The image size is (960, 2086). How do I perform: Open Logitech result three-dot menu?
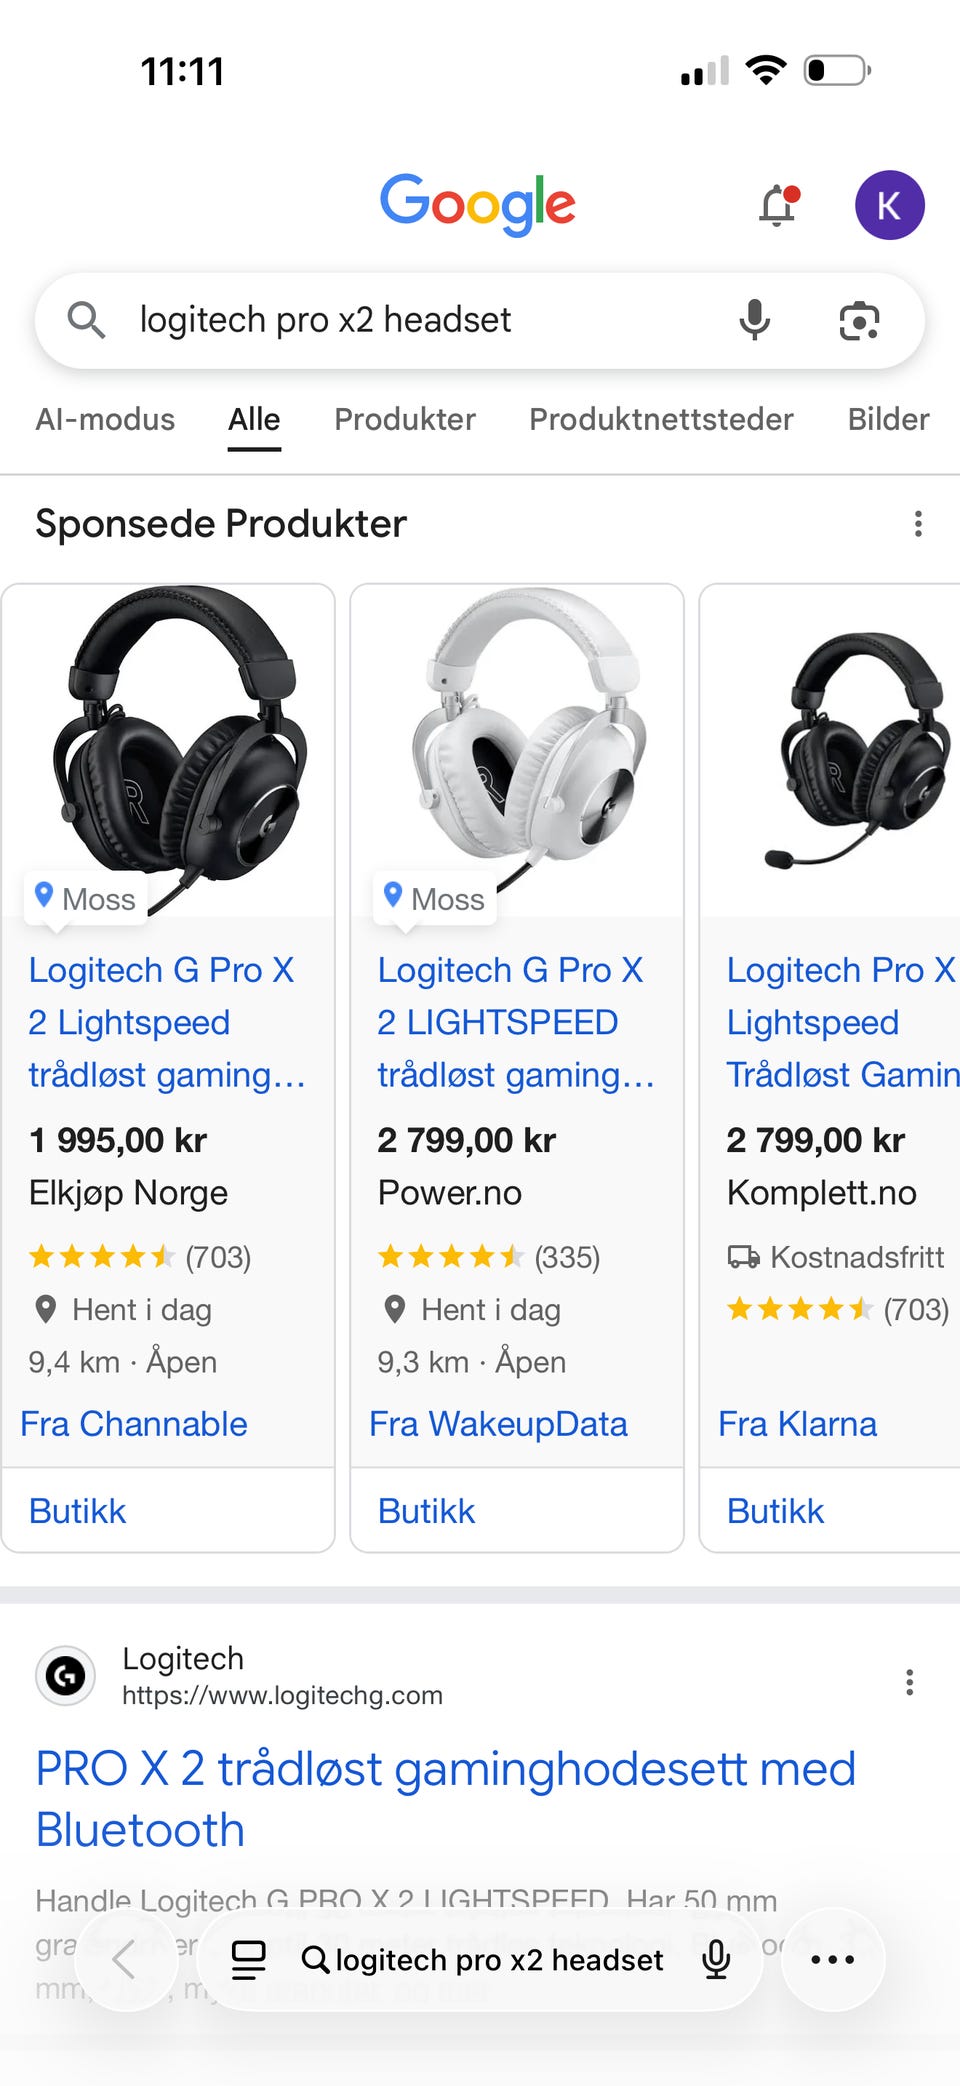909,1682
